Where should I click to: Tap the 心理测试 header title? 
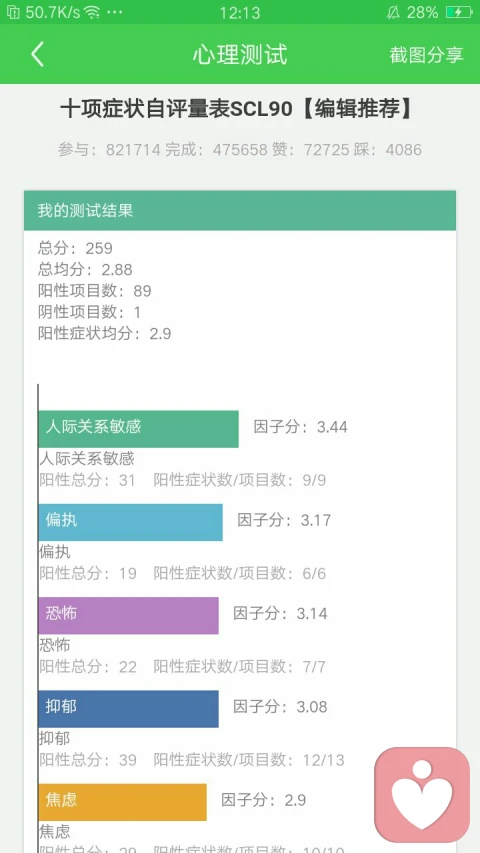(239, 54)
